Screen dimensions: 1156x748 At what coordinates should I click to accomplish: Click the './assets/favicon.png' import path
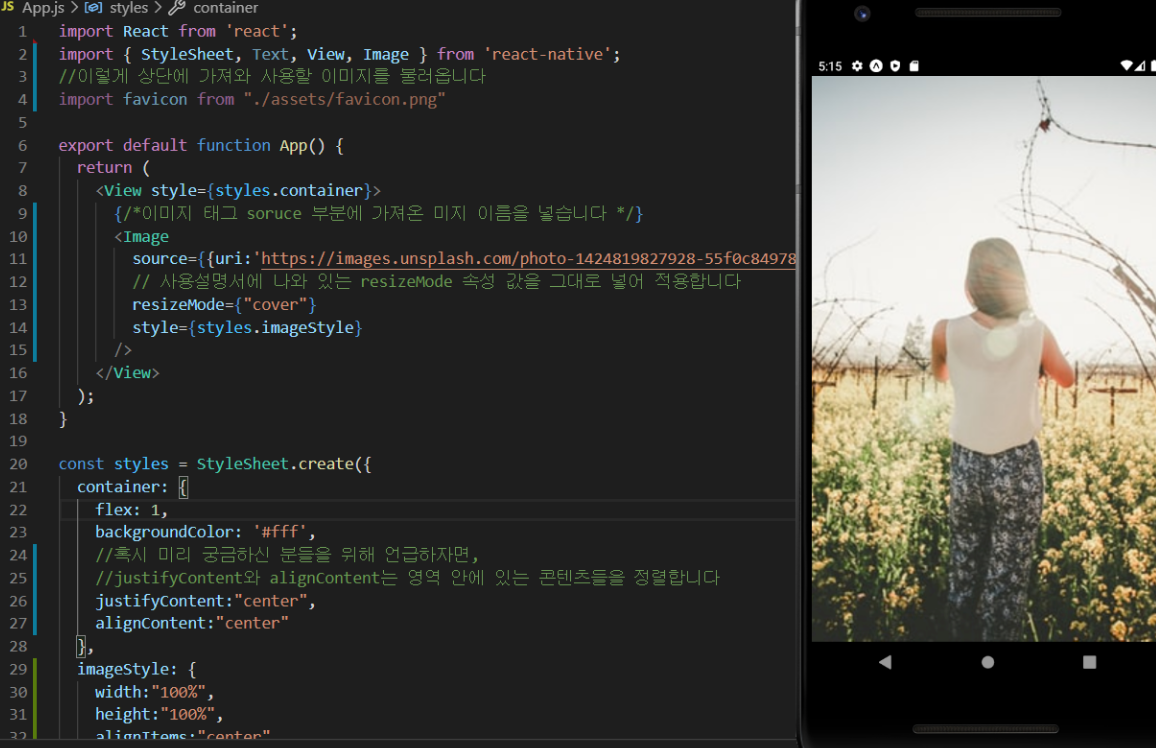click(344, 99)
